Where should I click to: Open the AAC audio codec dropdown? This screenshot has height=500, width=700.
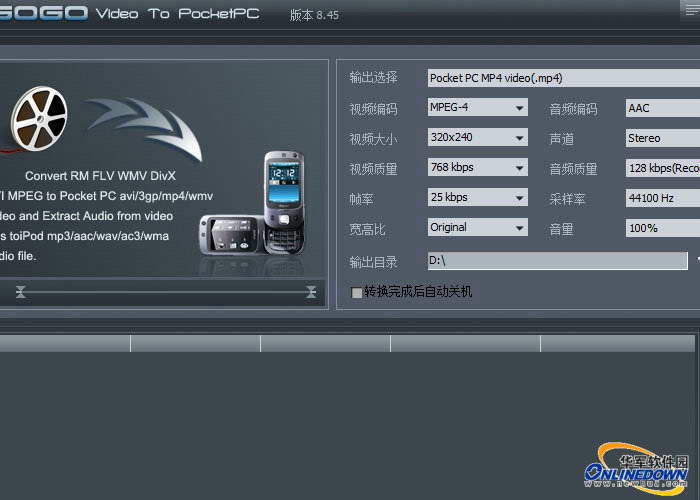point(662,108)
